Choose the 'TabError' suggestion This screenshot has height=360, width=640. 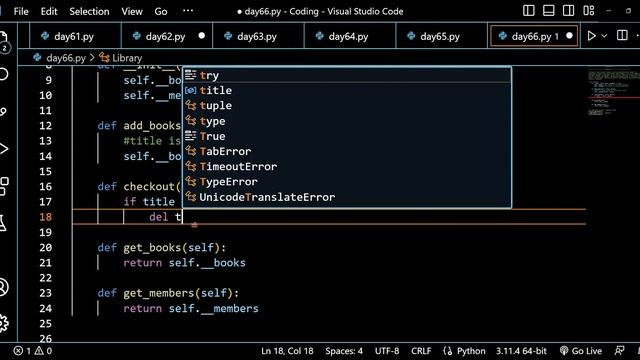(347, 151)
